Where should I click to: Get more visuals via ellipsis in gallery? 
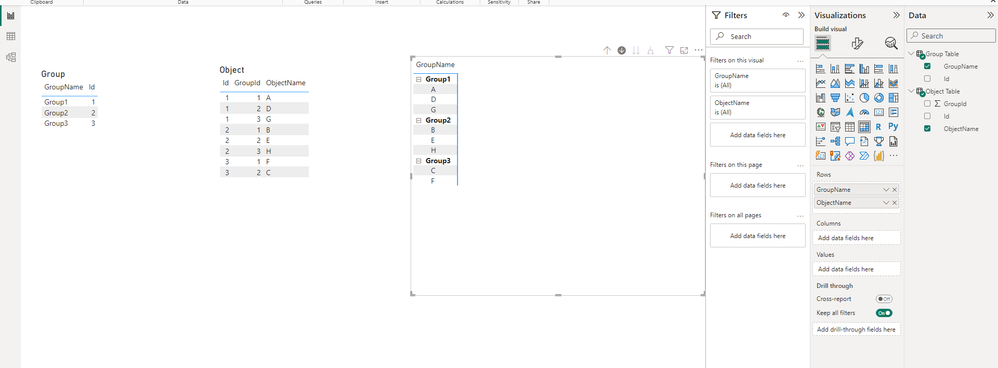894,155
